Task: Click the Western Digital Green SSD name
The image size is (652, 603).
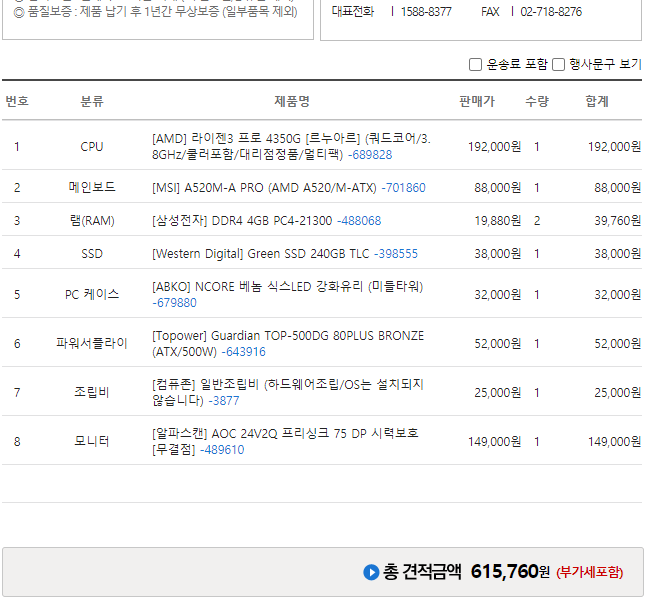Action: click(x=261, y=254)
